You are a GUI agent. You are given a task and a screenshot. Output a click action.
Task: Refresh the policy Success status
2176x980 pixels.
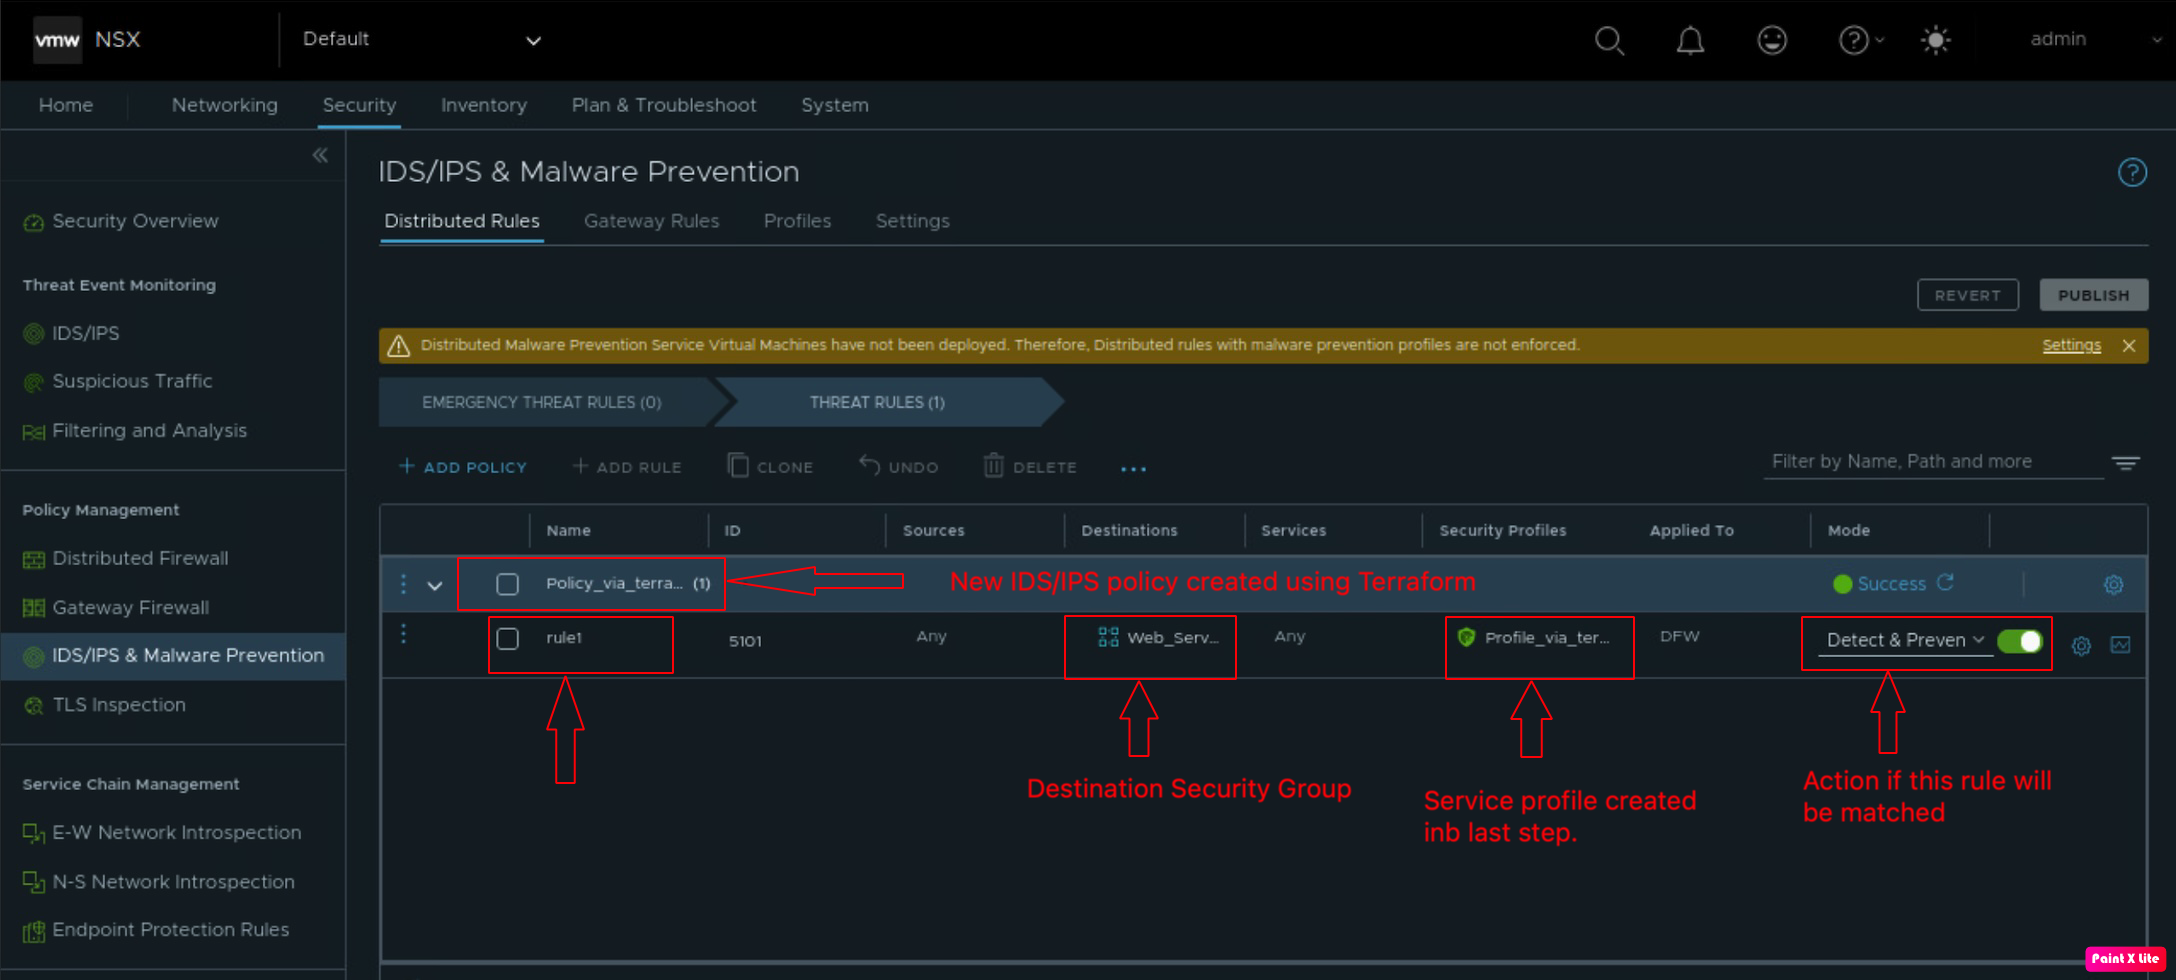(1945, 582)
